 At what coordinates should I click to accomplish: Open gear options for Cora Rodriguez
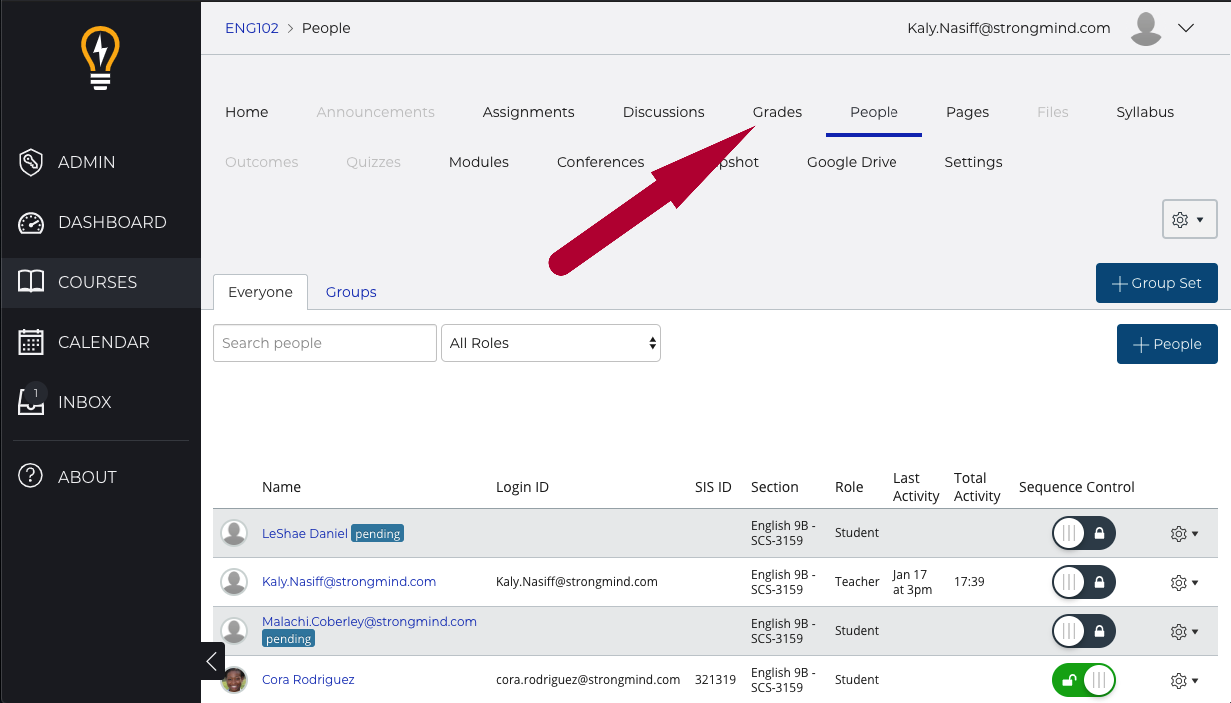pos(1184,681)
